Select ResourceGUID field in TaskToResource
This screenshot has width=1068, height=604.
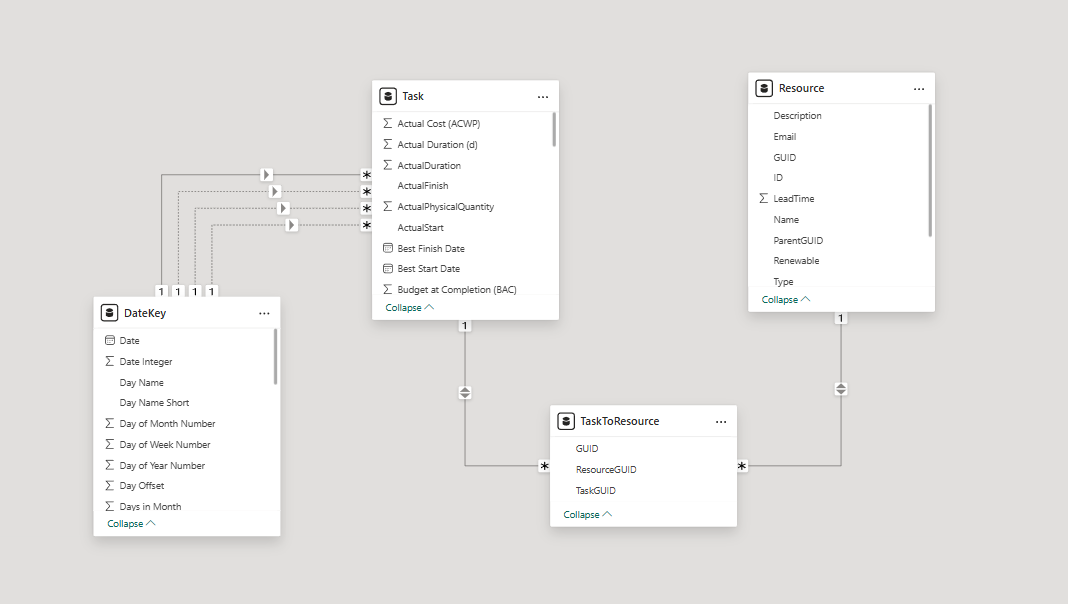(x=606, y=470)
